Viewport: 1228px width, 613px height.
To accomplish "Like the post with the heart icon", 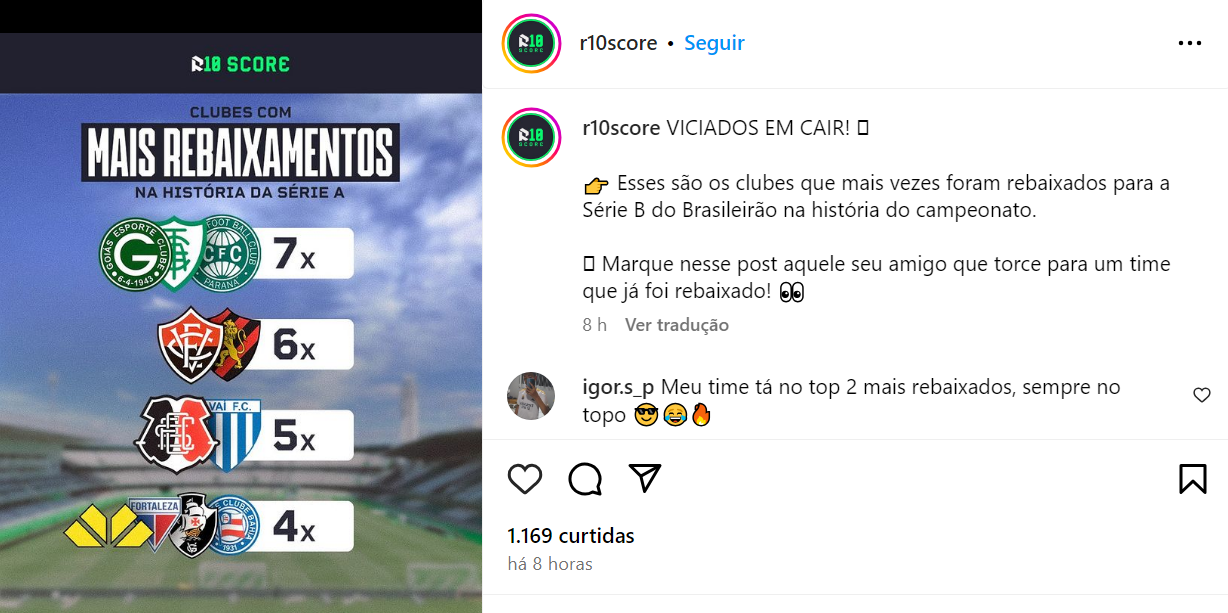I will [x=525, y=479].
